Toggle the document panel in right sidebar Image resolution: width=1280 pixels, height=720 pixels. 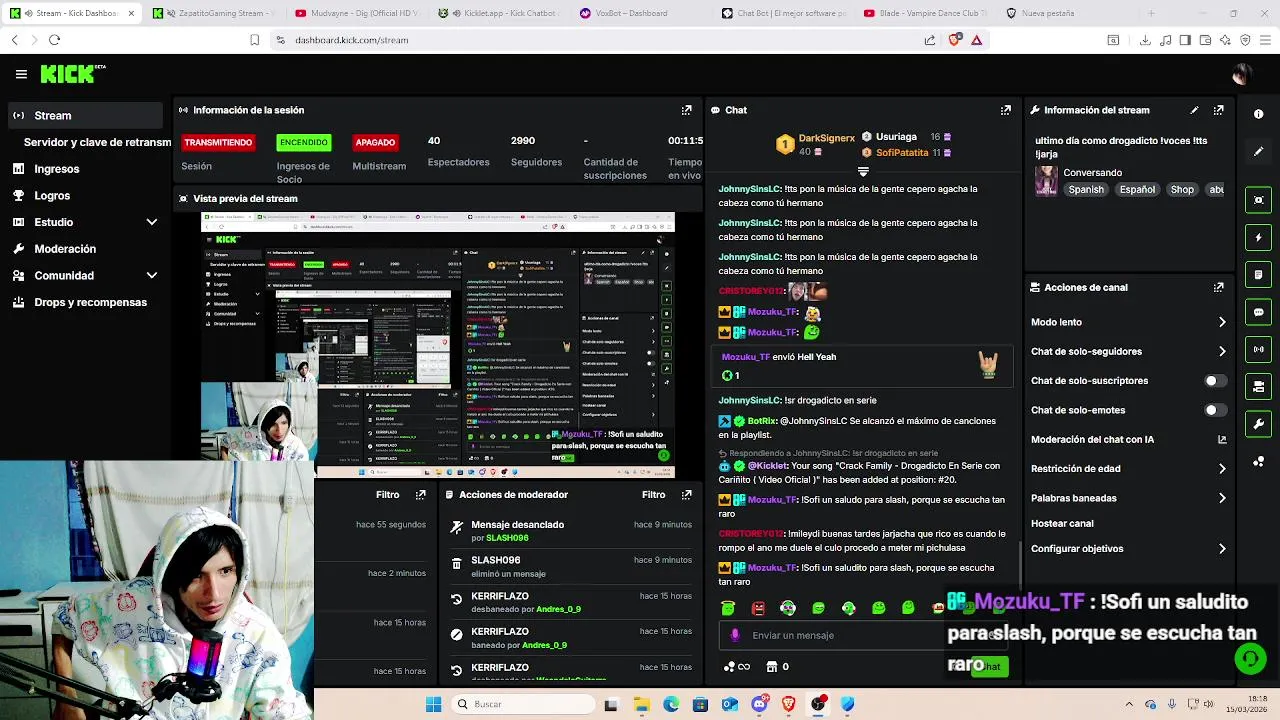click(1259, 275)
